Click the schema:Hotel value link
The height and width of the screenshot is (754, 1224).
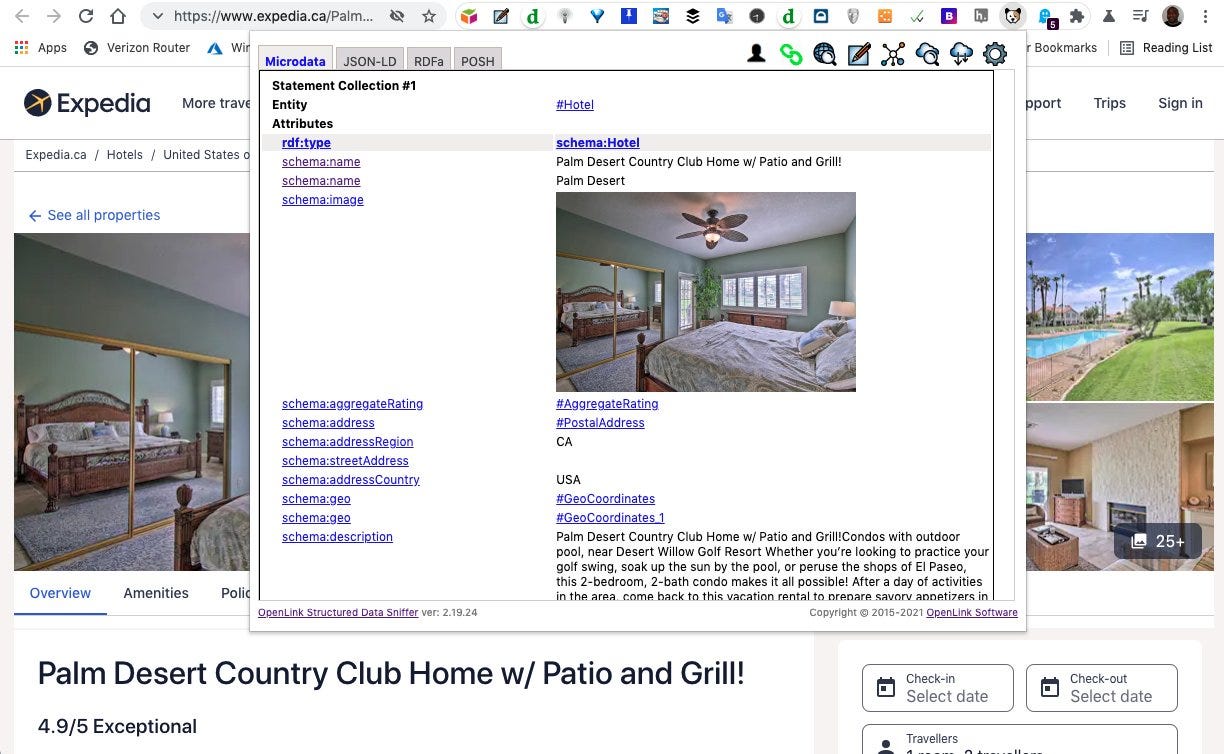click(598, 143)
